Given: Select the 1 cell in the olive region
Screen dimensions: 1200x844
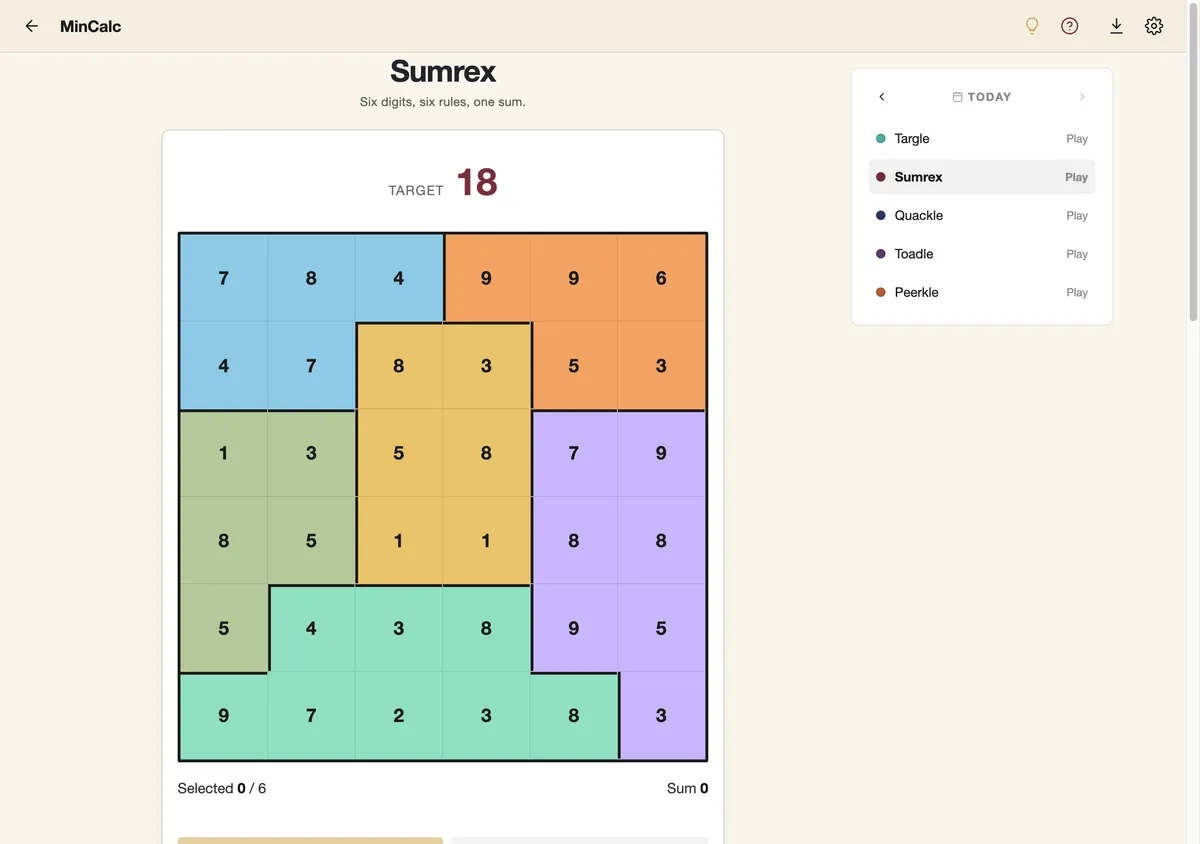Looking at the screenshot, I should tap(223, 453).
